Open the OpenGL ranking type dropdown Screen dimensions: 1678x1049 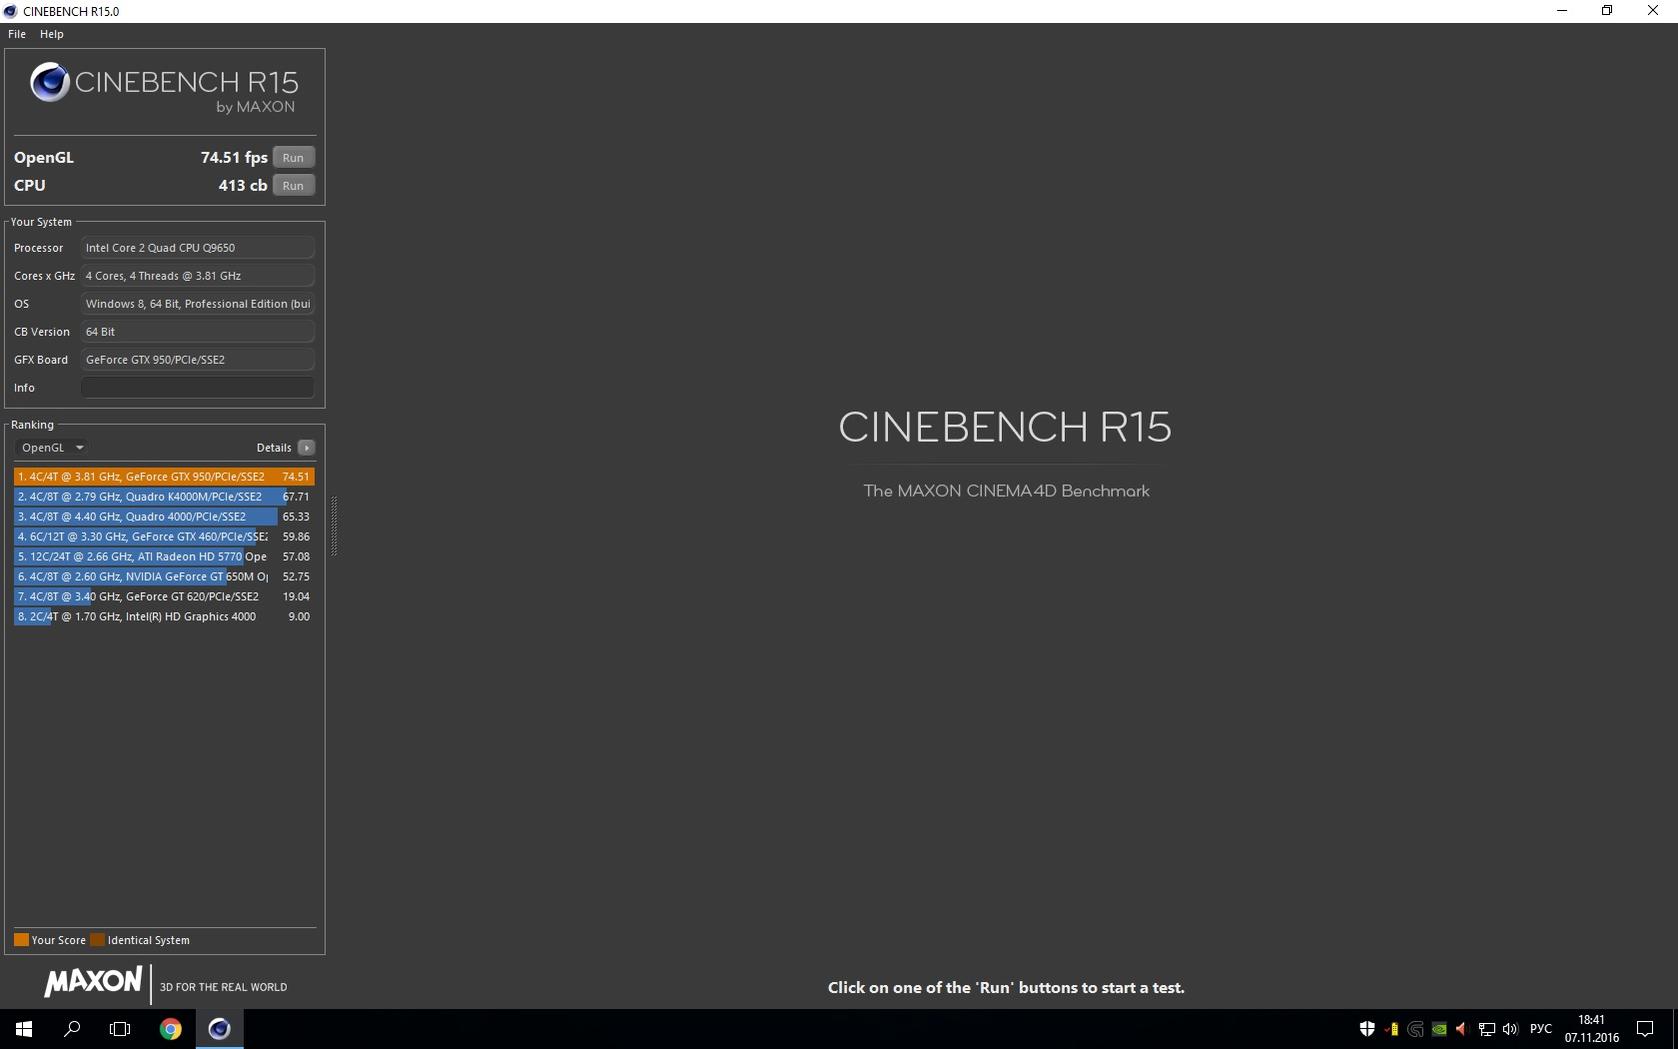click(52, 447)
